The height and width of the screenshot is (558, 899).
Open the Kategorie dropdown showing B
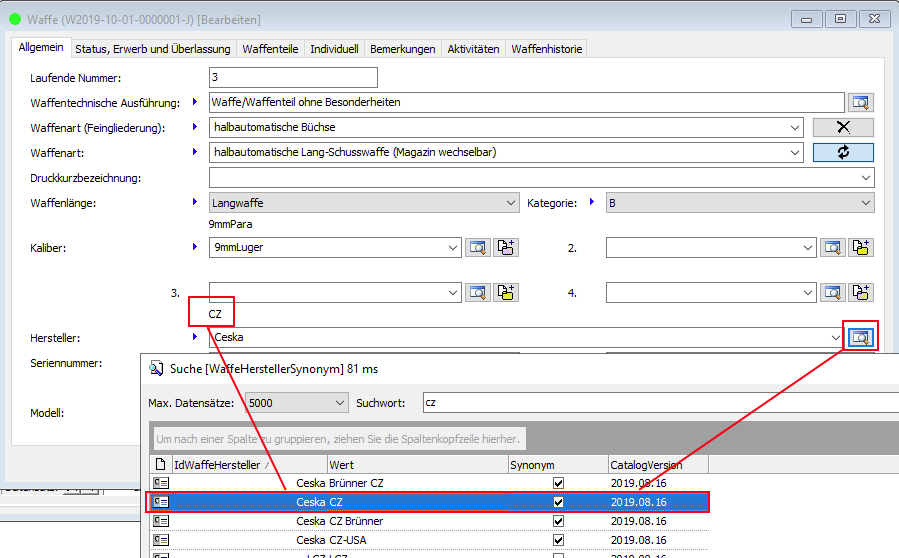(x=865, y=203)
